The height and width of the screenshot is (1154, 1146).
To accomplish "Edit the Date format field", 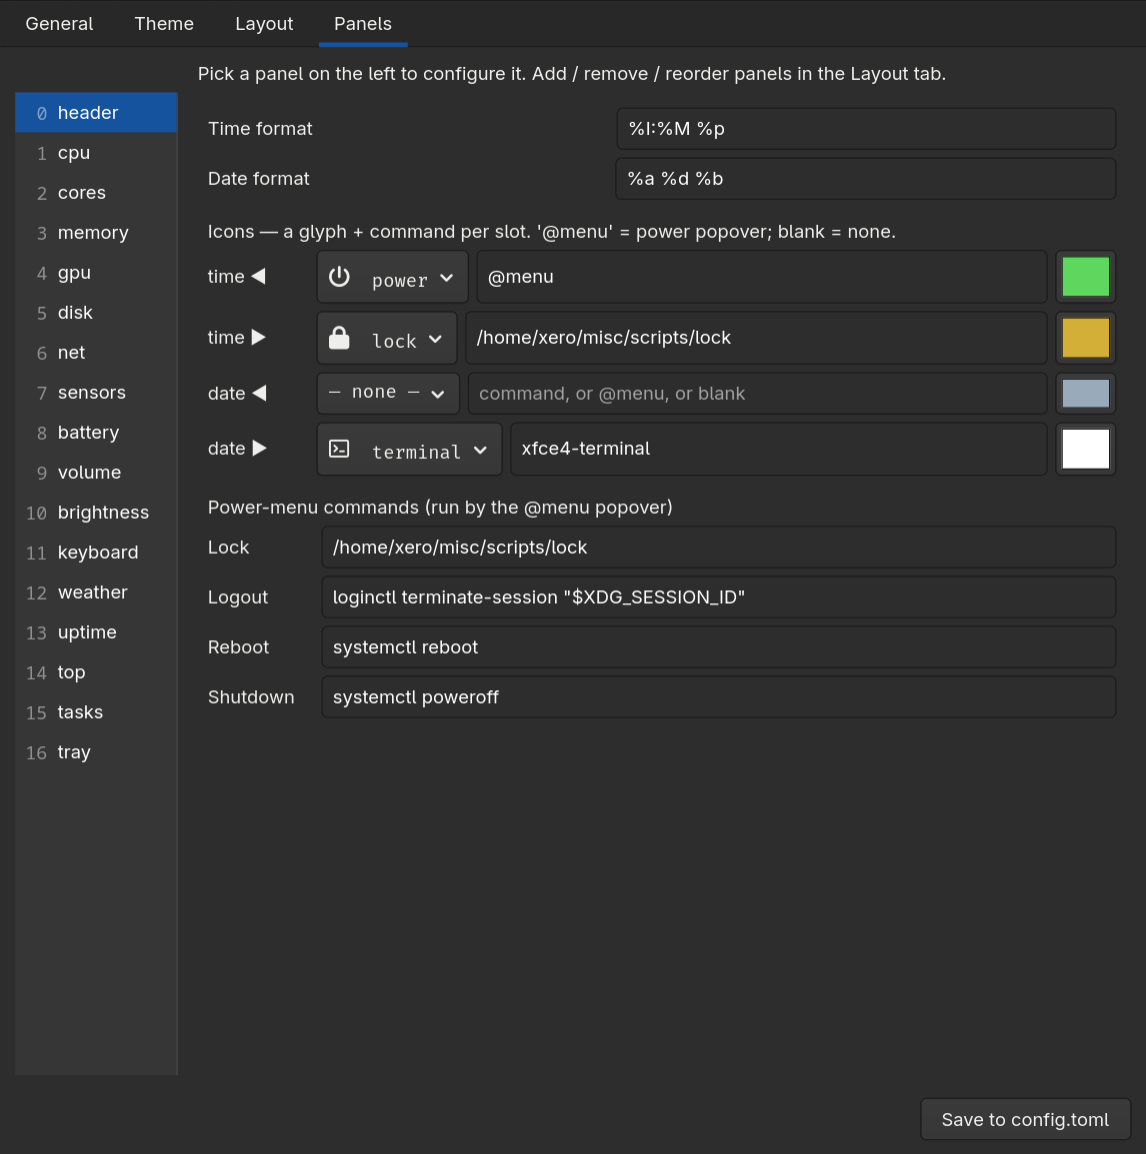I will 866,179.
